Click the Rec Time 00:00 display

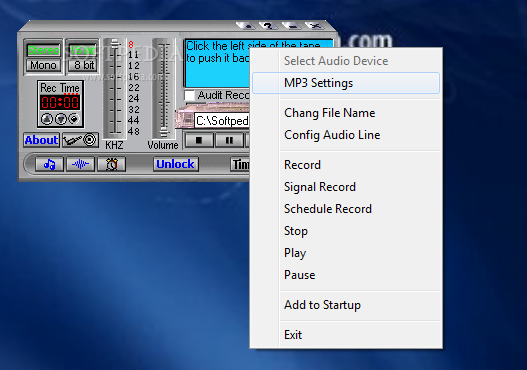point(60,102)
